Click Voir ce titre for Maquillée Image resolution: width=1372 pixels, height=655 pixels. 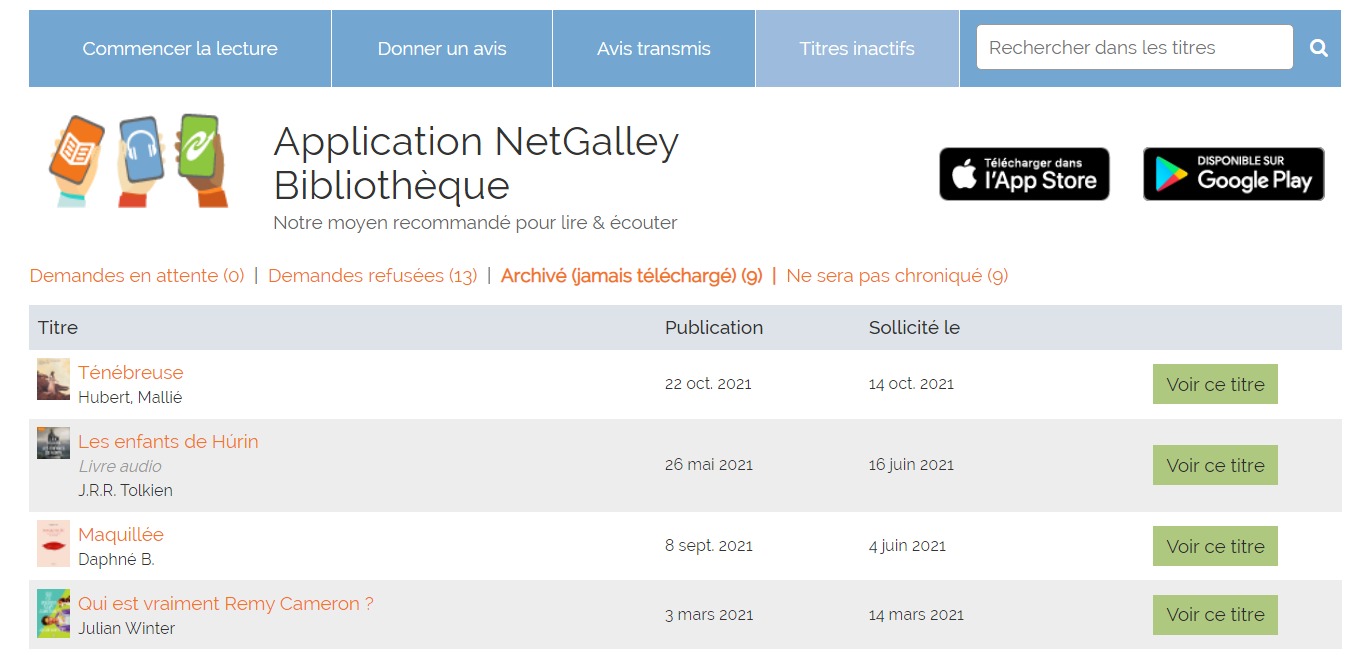[1215, 546]
